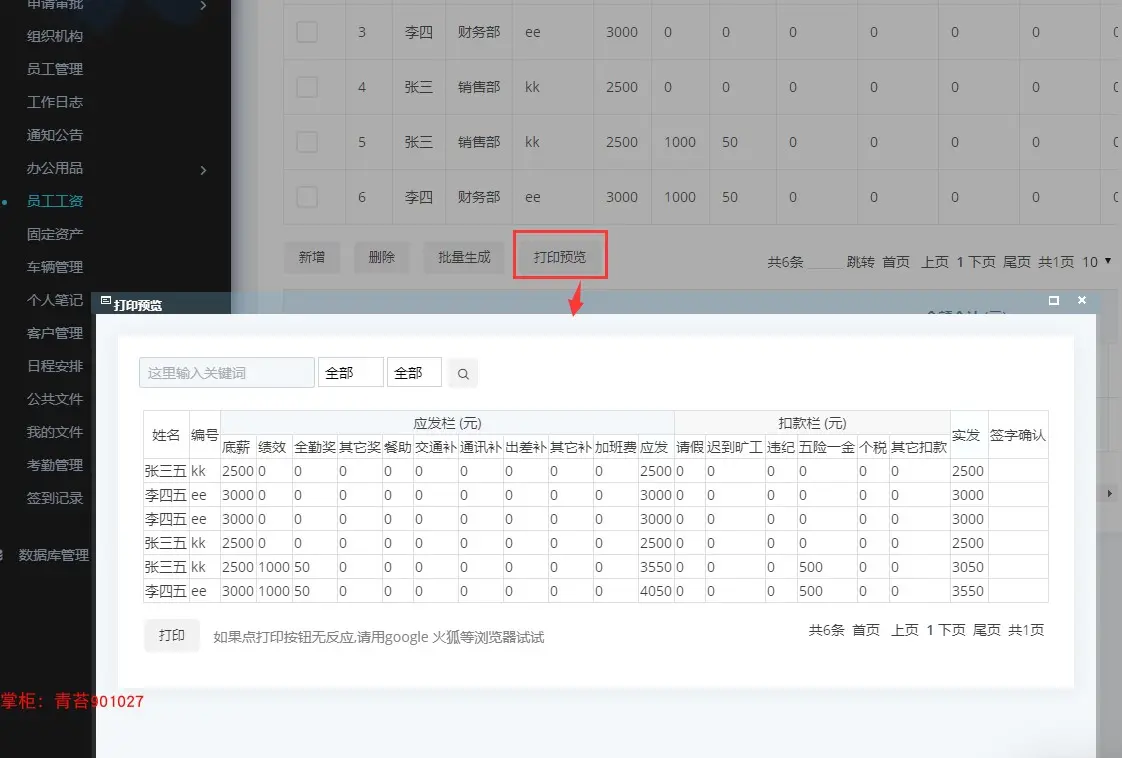The height and width of the screenshot is (758, 1122).
Task: Open 公共文件 sidebar item
Action: click(55, 399)
